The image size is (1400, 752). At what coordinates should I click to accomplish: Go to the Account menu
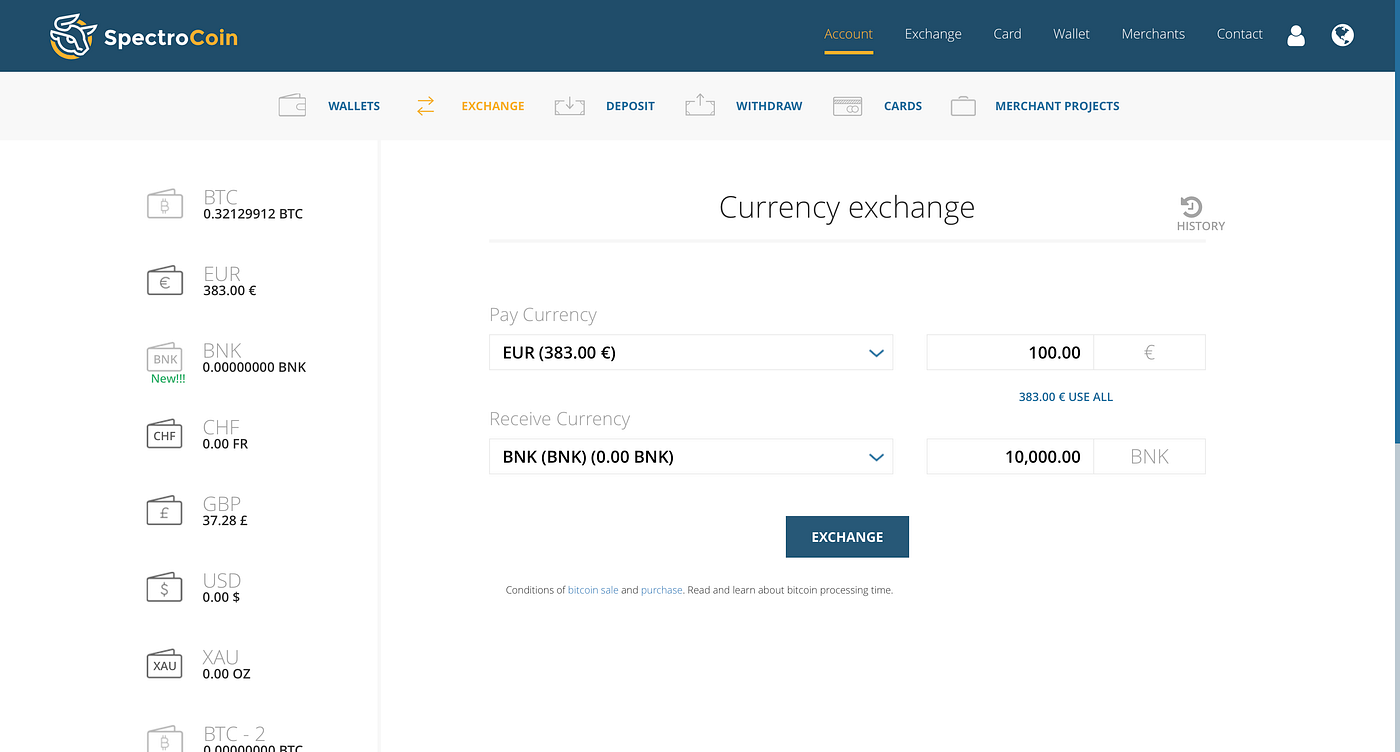849,34
